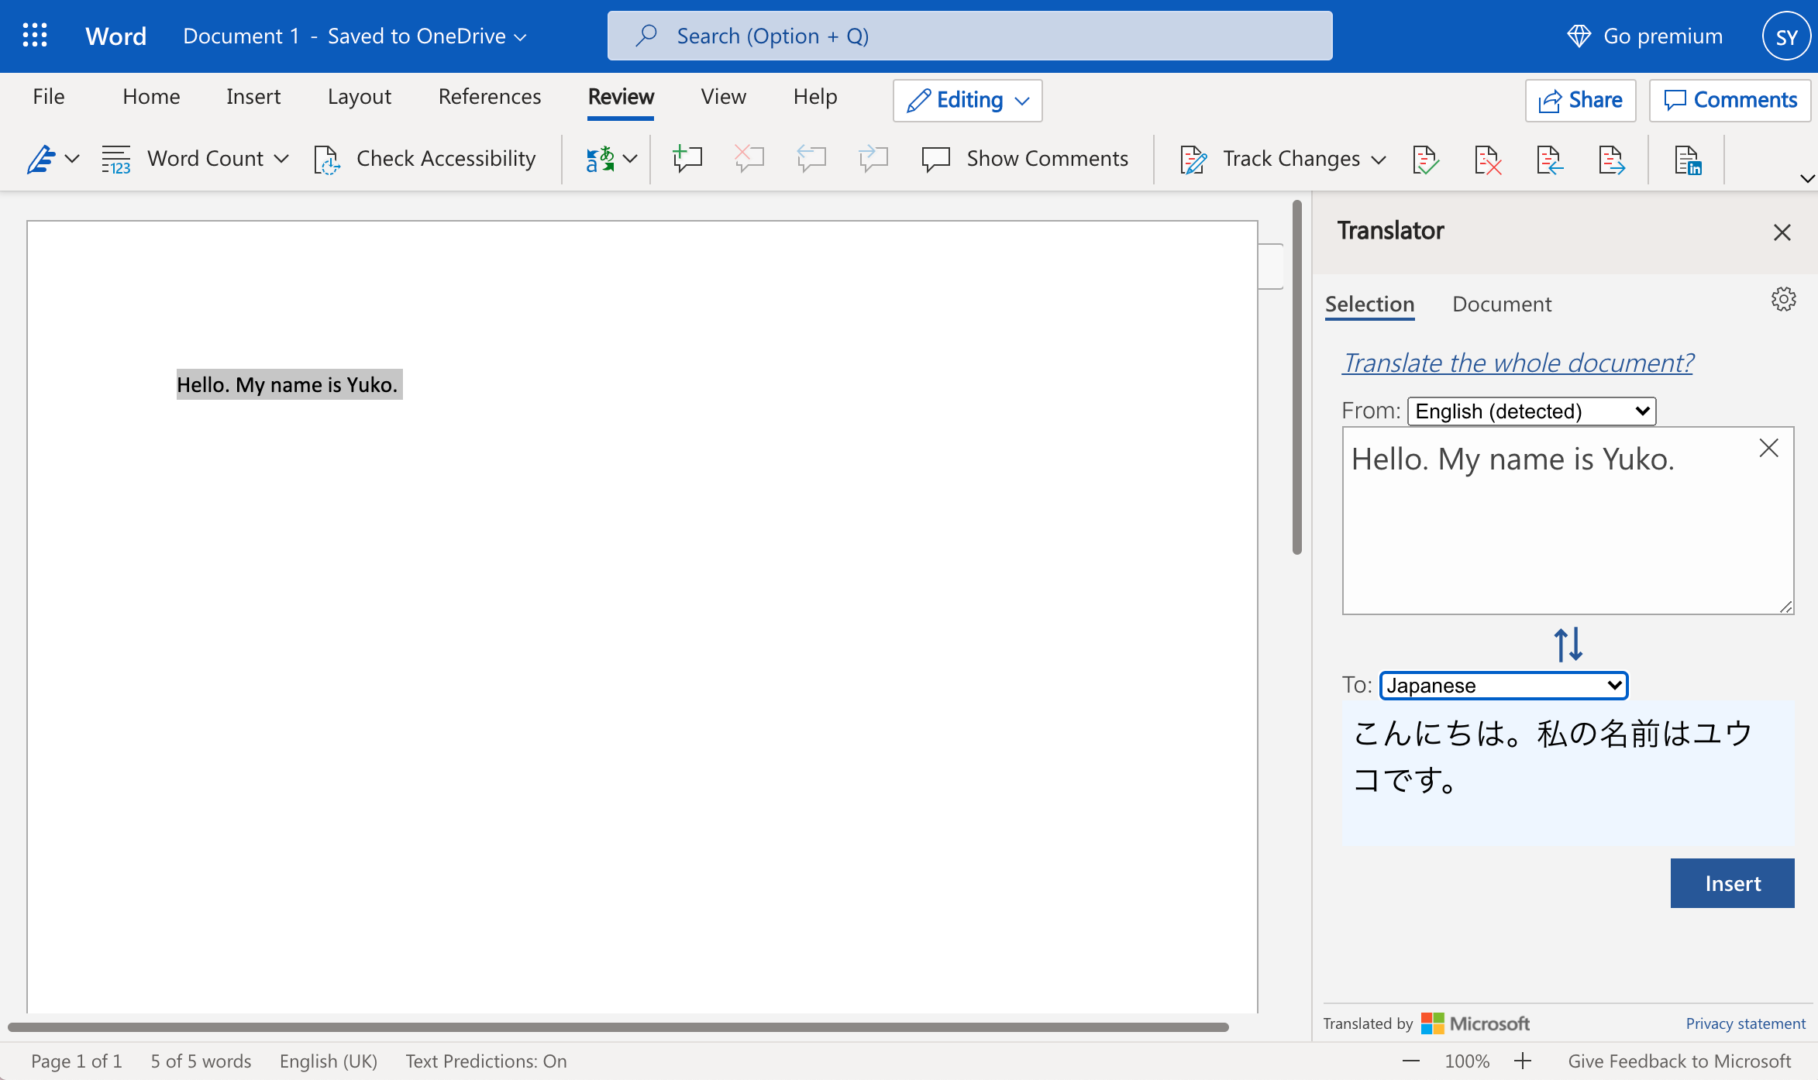1818x1080 pixels.
Task: Expand the document title dropdown
Action: 520,37
